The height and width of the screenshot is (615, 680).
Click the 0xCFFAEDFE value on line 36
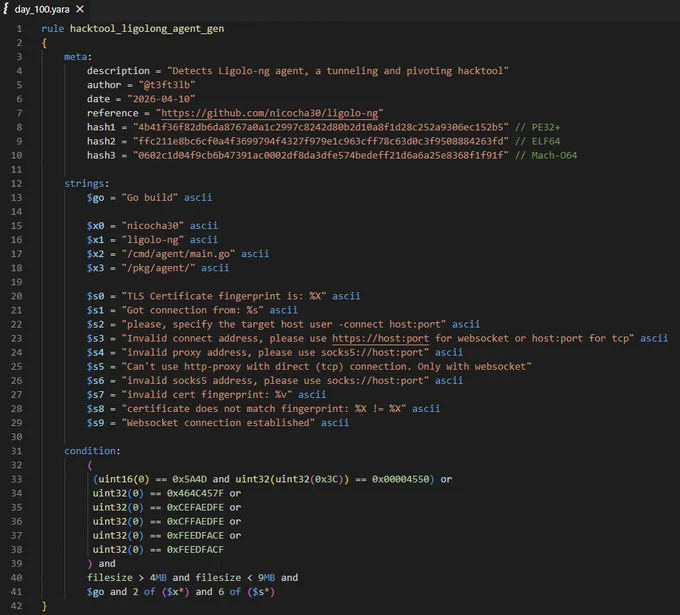pos(195,521)
